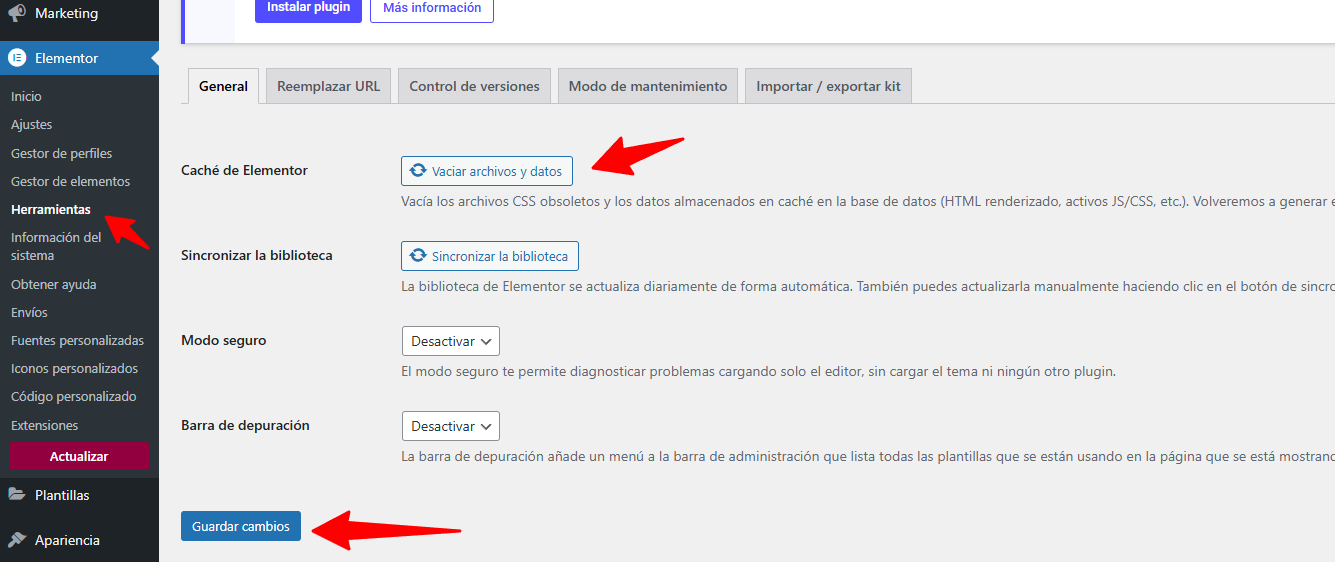The width and height of the screenshot is (1335, 562).
Task: Click the Plantillas folder icon
Action: click(x=17, y=495)
